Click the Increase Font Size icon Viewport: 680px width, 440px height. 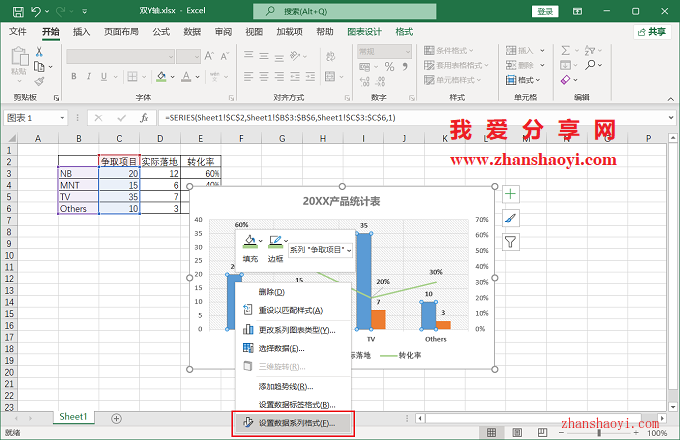pos(209,56)
